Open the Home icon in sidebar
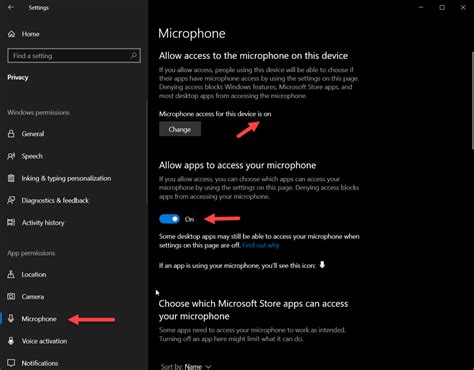The height and width of the screenshot is (370, 474). tap(11, 34)
